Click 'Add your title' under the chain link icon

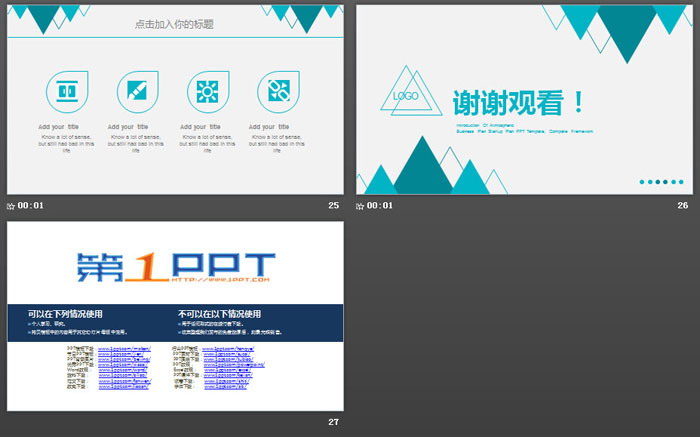pyautogui.click(x=269, y=127)
